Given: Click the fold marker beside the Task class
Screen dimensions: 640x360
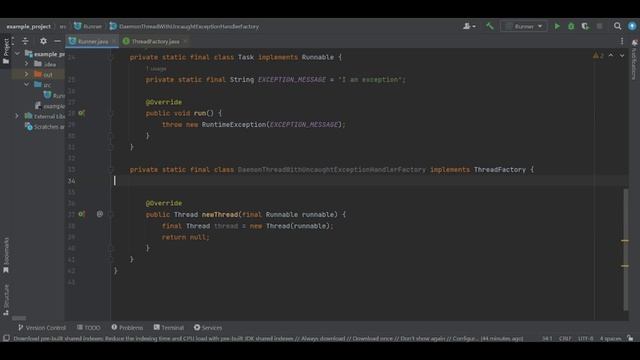Looking at the screenshot, I should point(111,58).
